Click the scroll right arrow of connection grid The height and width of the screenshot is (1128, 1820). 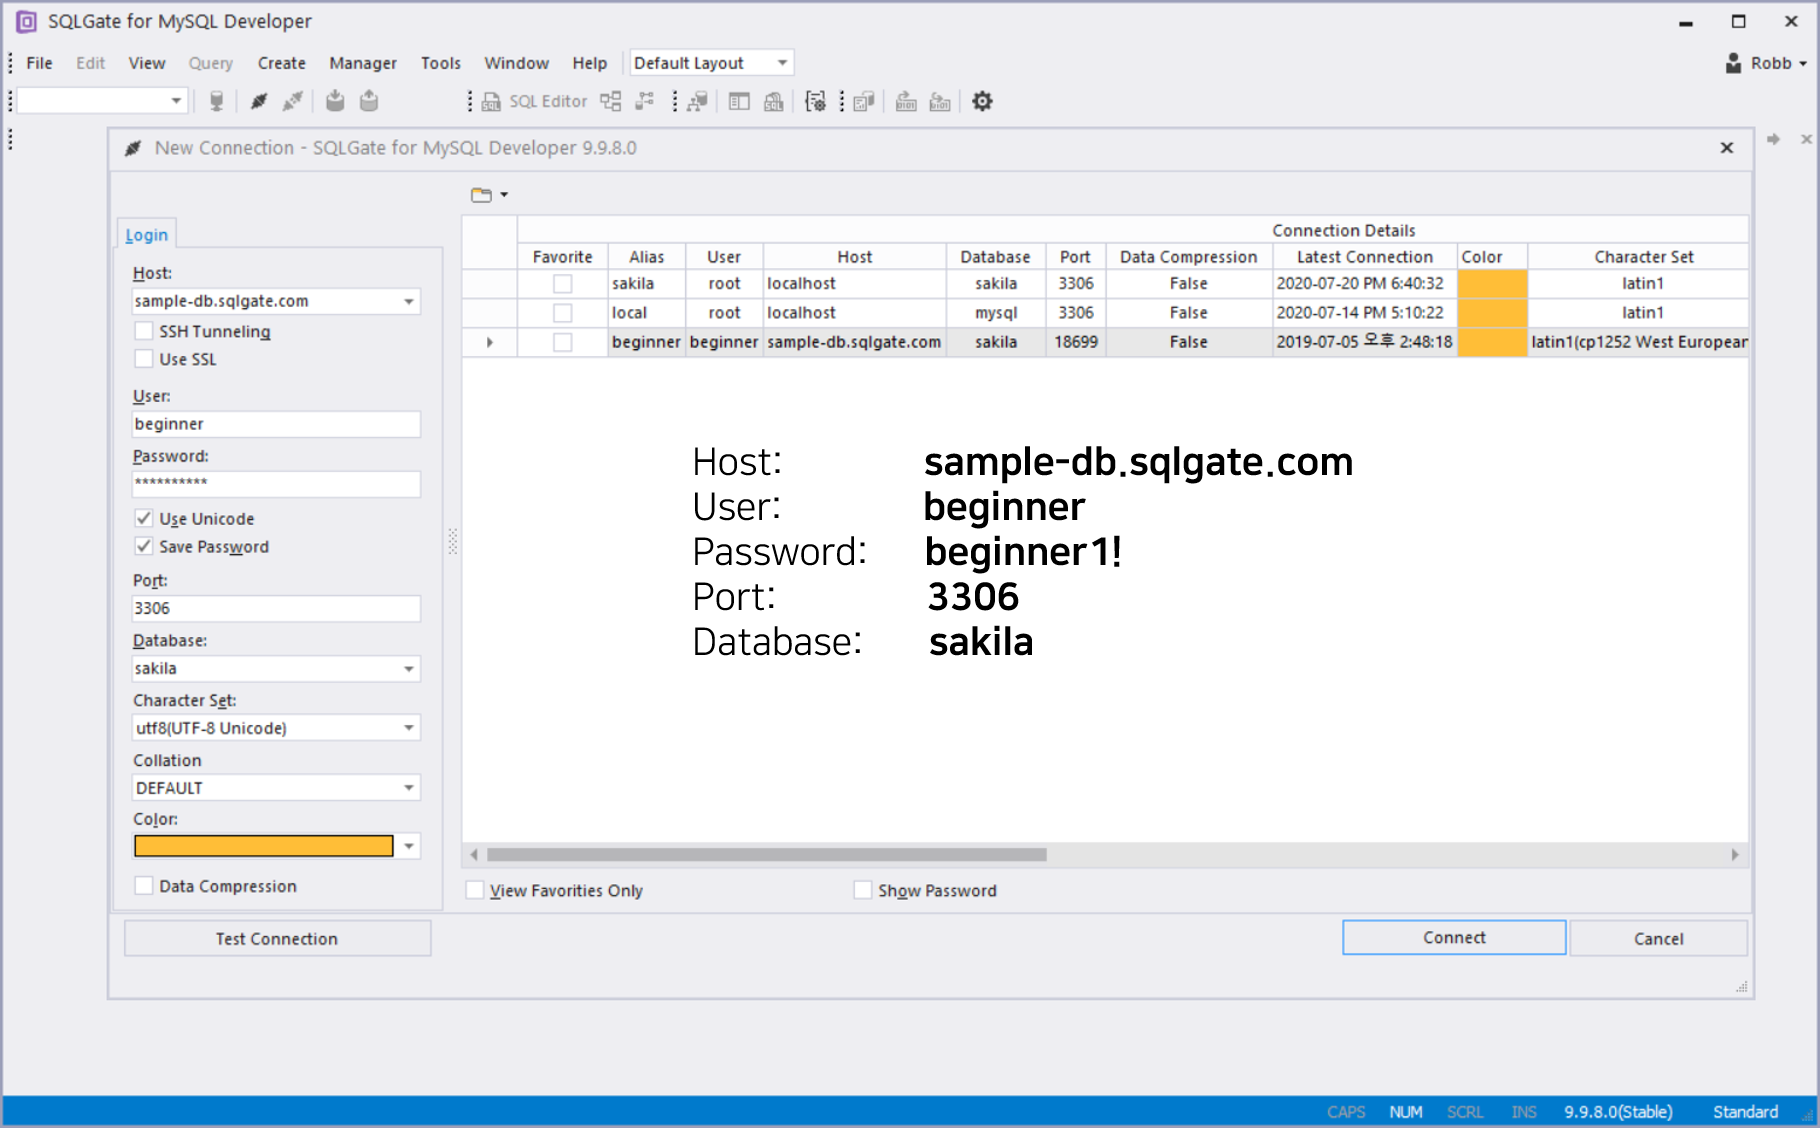1735,855
